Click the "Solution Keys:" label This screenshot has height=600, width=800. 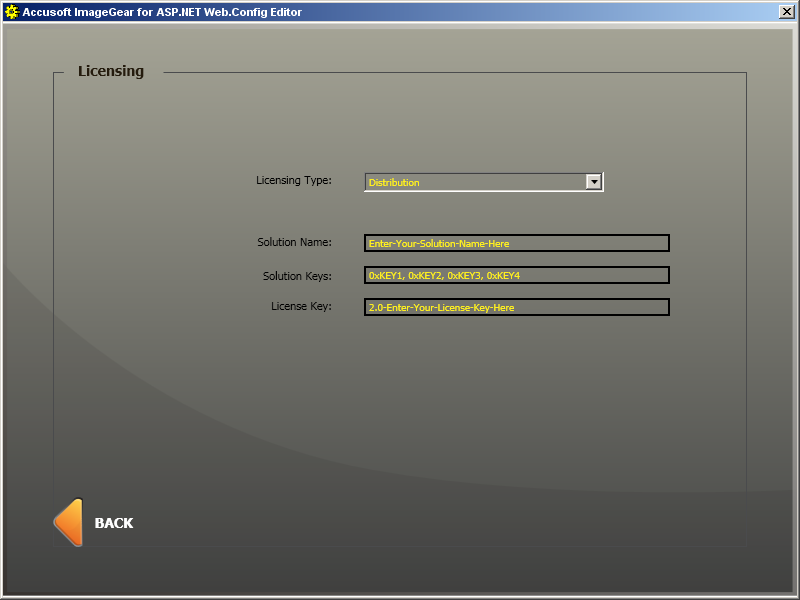(x=297, y=275)
